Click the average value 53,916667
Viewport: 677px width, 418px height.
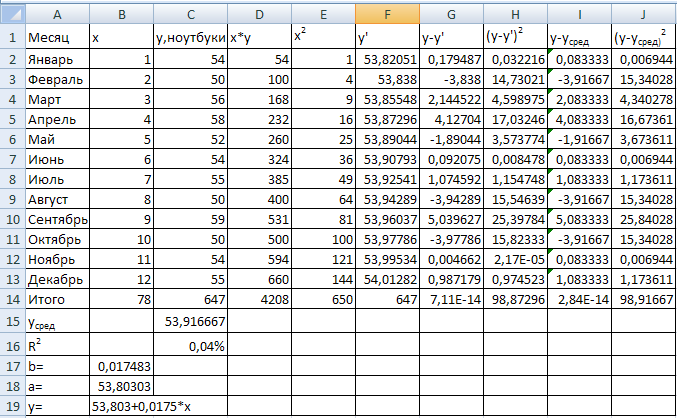click(x=190, y=321)
